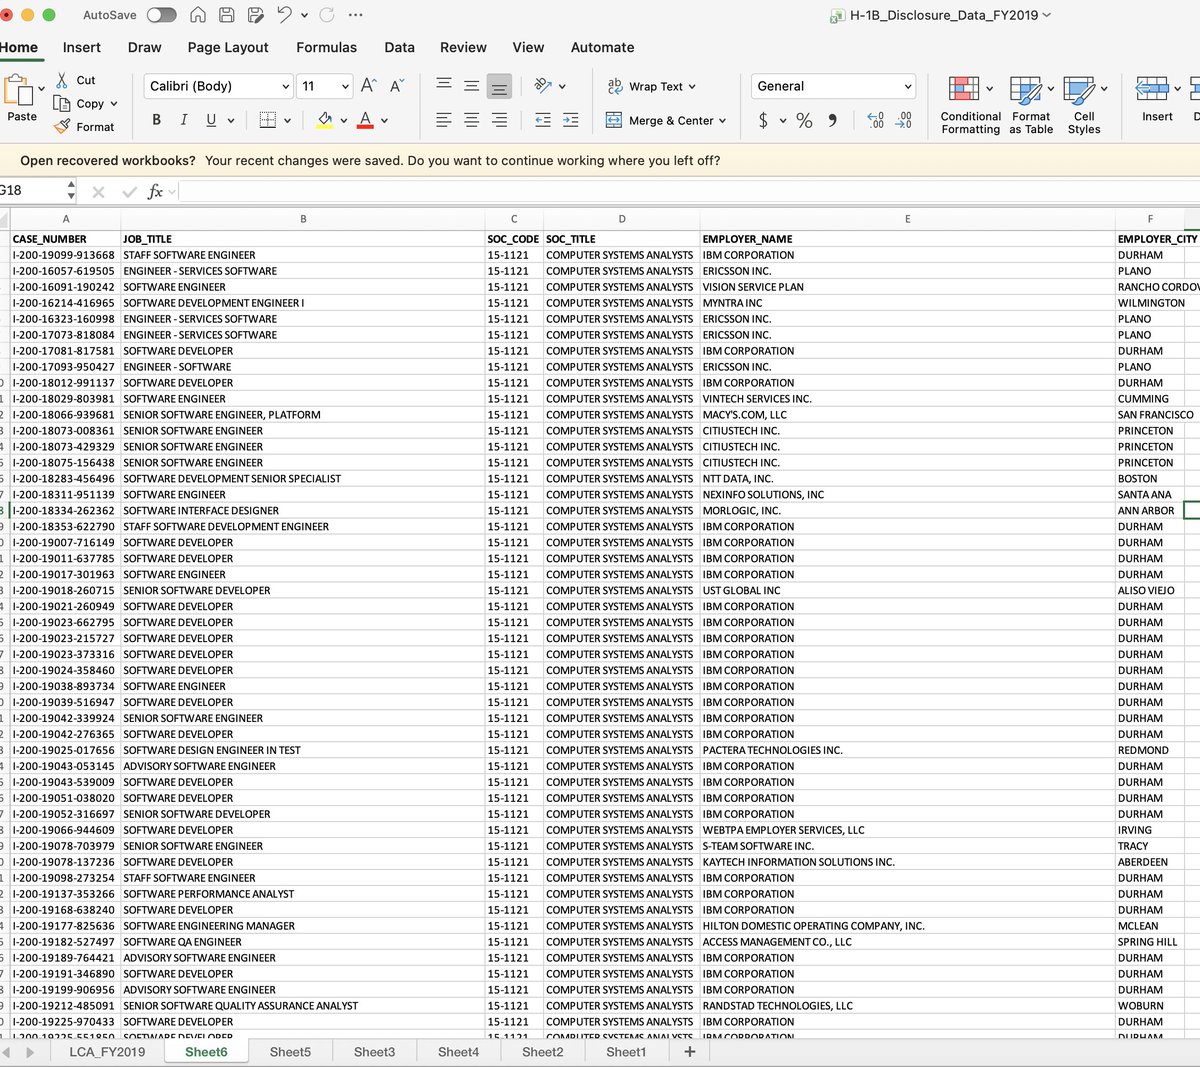
Task: Click the Undo arrow icon
Action: [284, 15]
